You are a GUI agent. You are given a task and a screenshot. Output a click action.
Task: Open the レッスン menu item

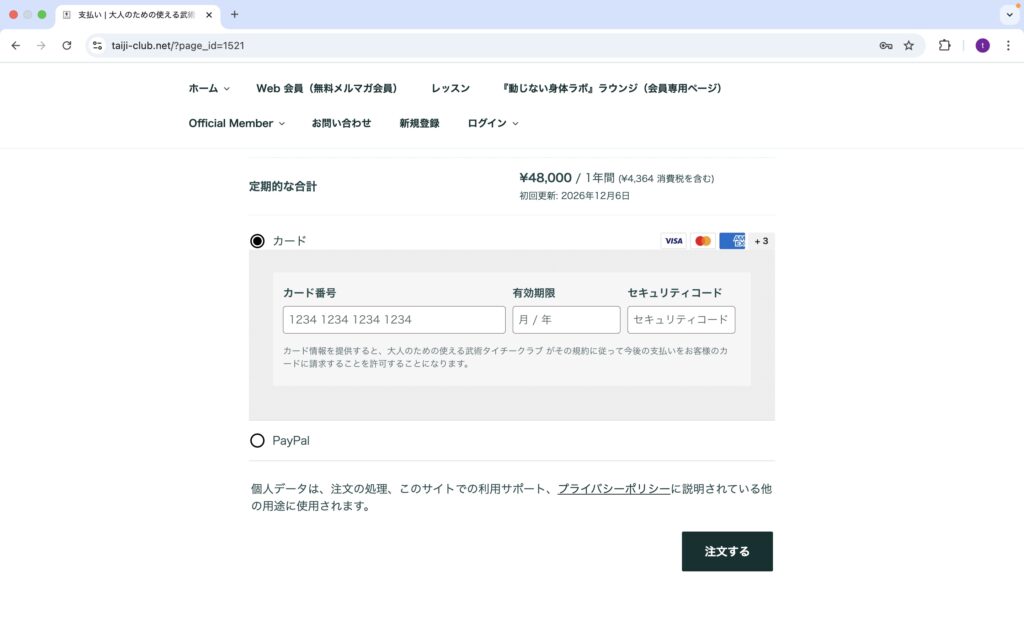(450, 88)
